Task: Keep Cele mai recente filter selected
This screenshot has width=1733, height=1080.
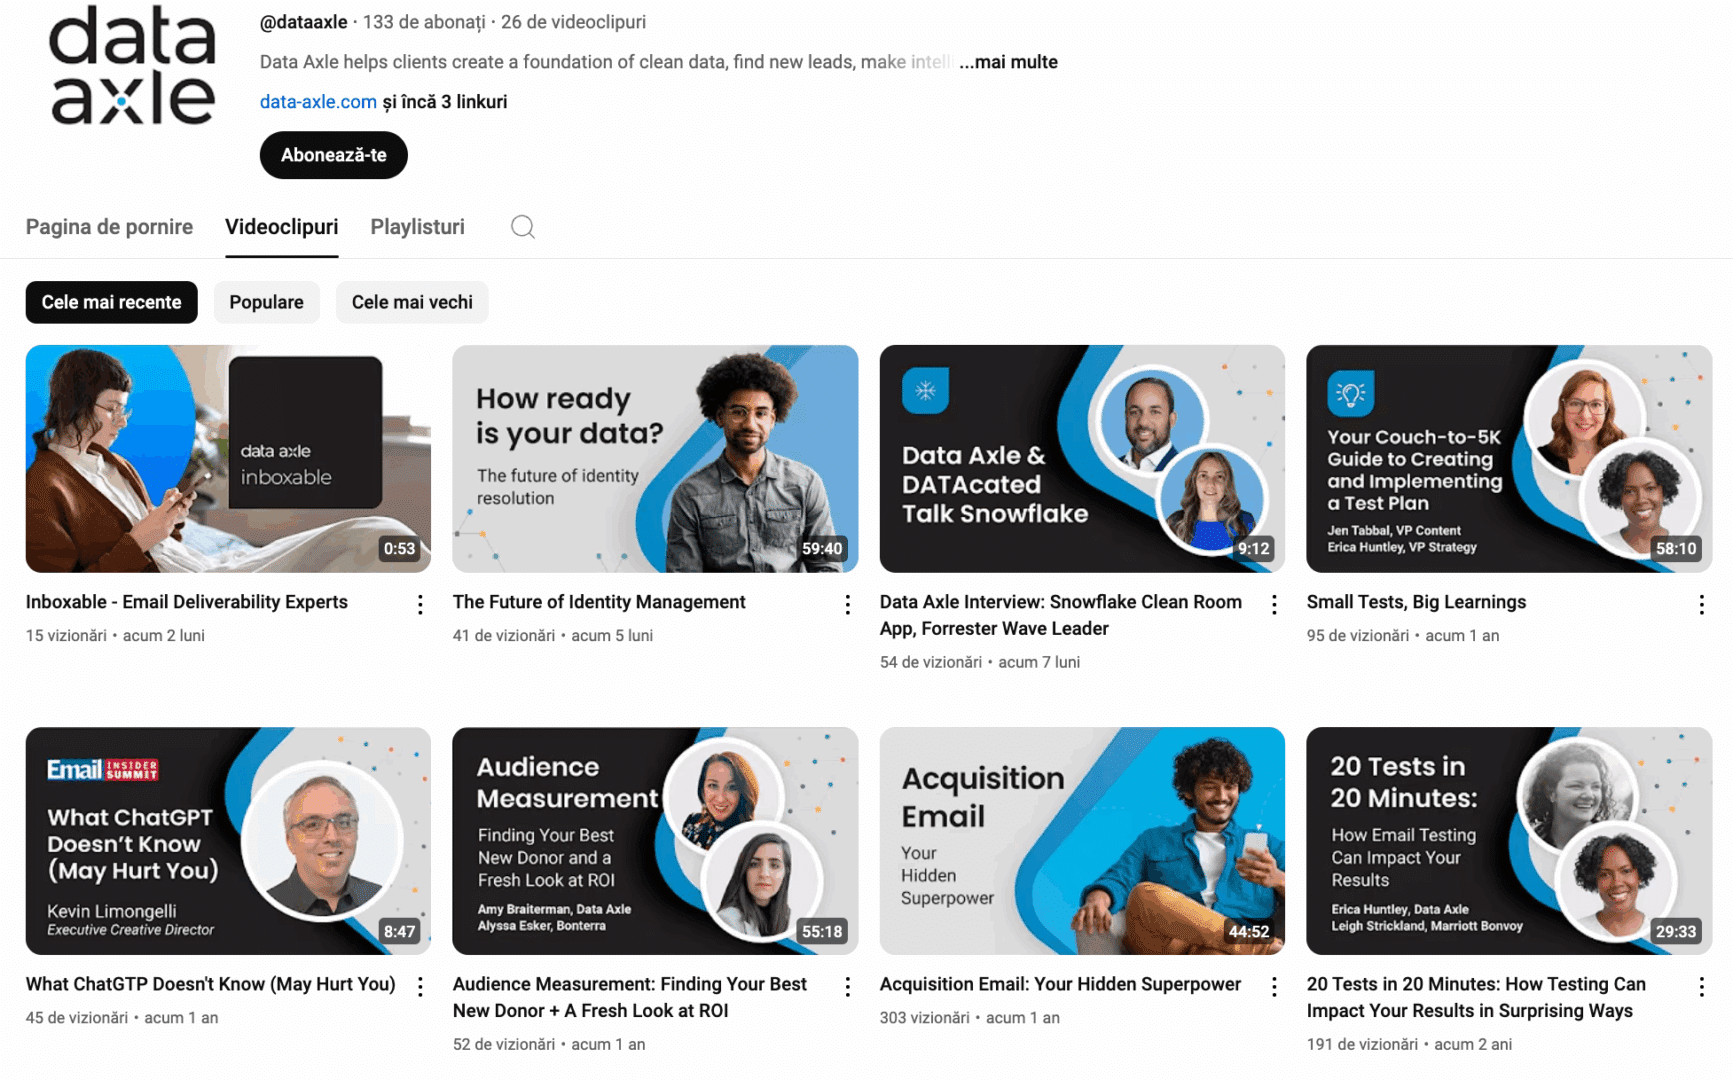Action: [111, 302]
